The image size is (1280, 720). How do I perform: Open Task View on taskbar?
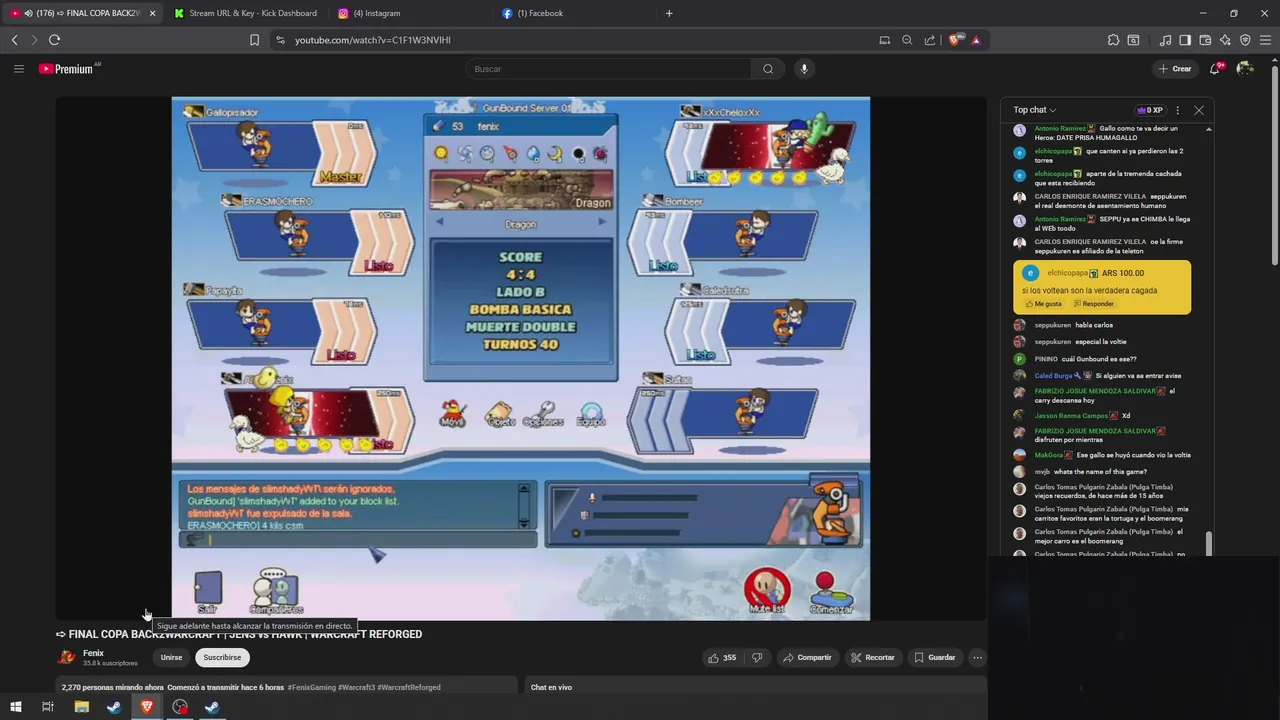(x=47, y=707)
